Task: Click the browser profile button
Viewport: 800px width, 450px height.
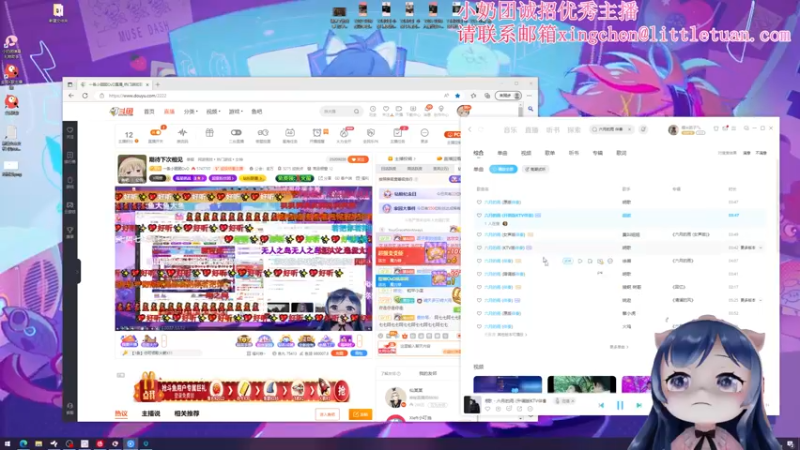Action: [508, 95]
